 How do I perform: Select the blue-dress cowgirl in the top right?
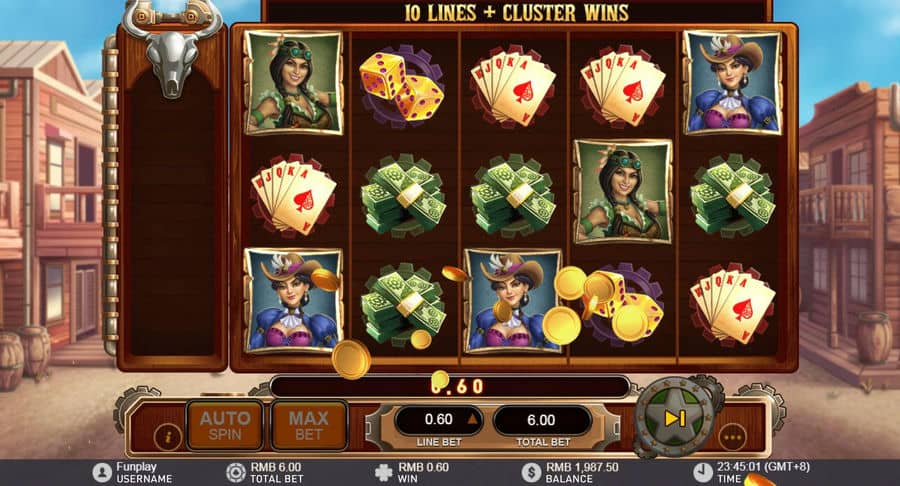click(732, 83)
